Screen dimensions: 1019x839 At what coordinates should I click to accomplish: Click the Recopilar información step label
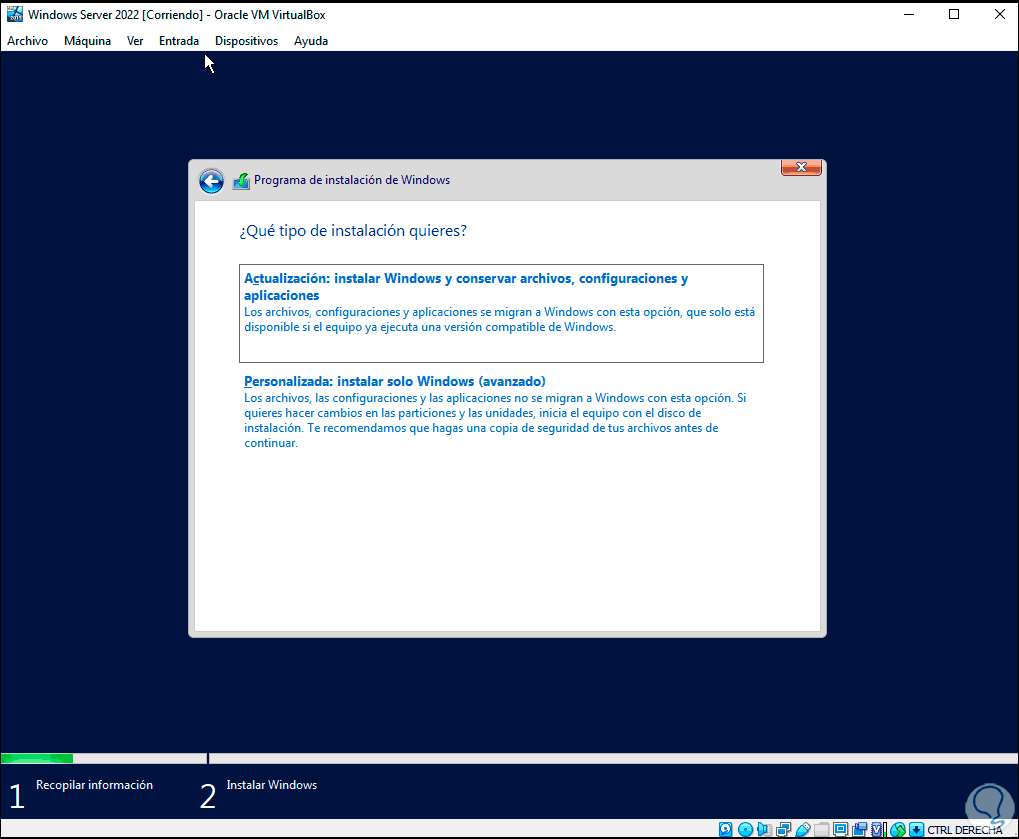pos(94,785)
